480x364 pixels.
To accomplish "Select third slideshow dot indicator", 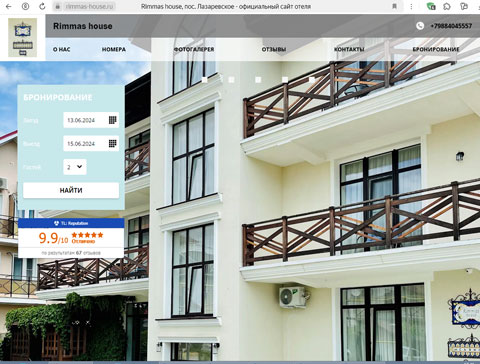I will click(258, 80).
